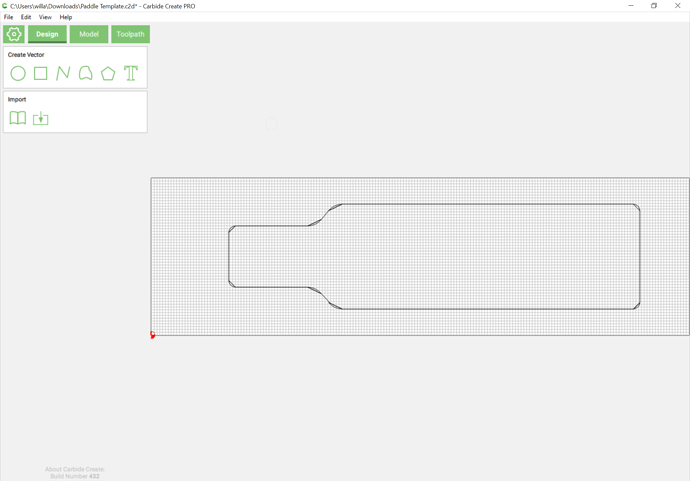
Task: Switch to the Design tab
Action: pyautogui.click(x=47, y=34)
